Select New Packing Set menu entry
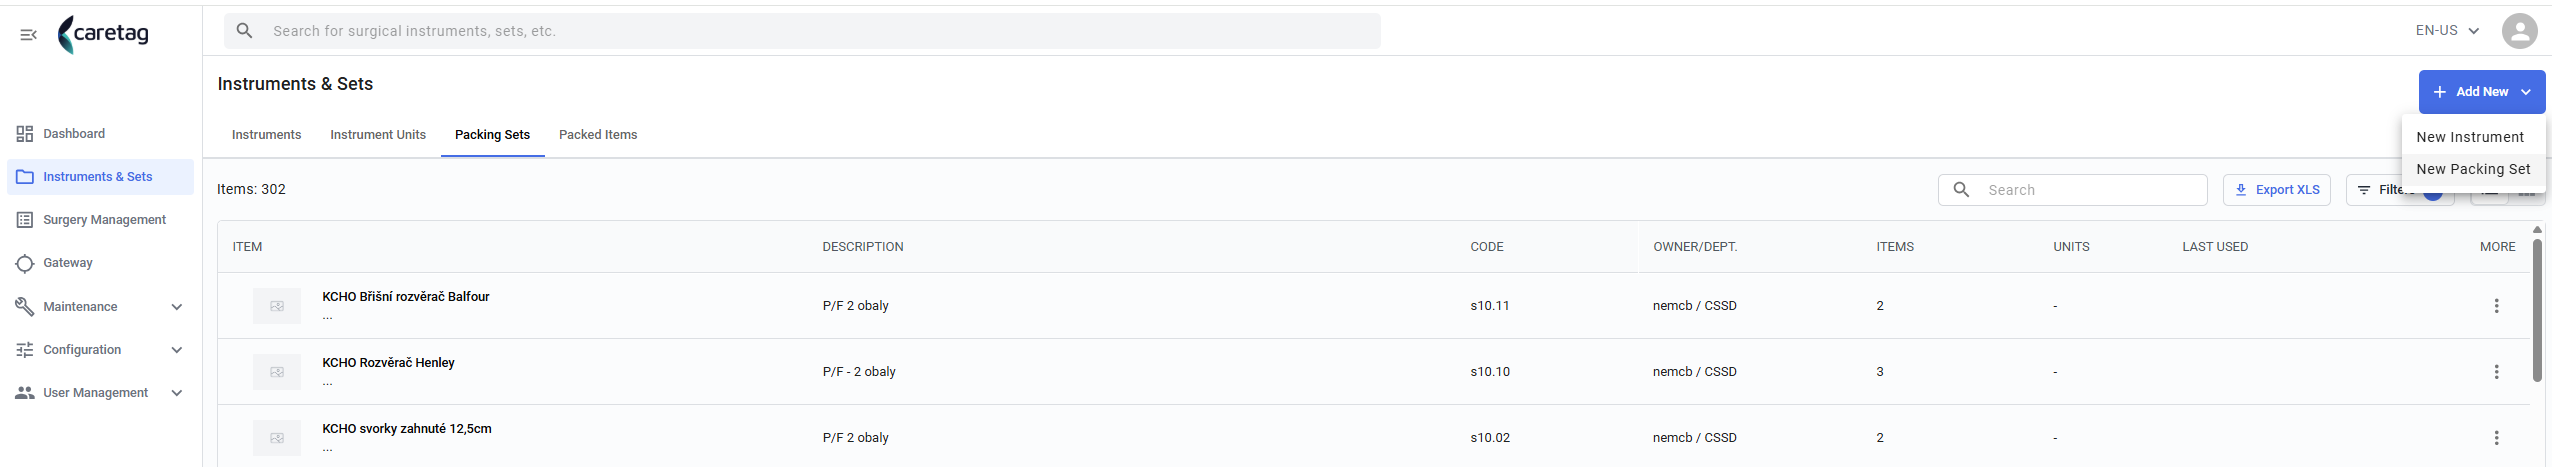Image resolution: width=2552 pixels, height=467 pixels. (x=2473, y=169)
